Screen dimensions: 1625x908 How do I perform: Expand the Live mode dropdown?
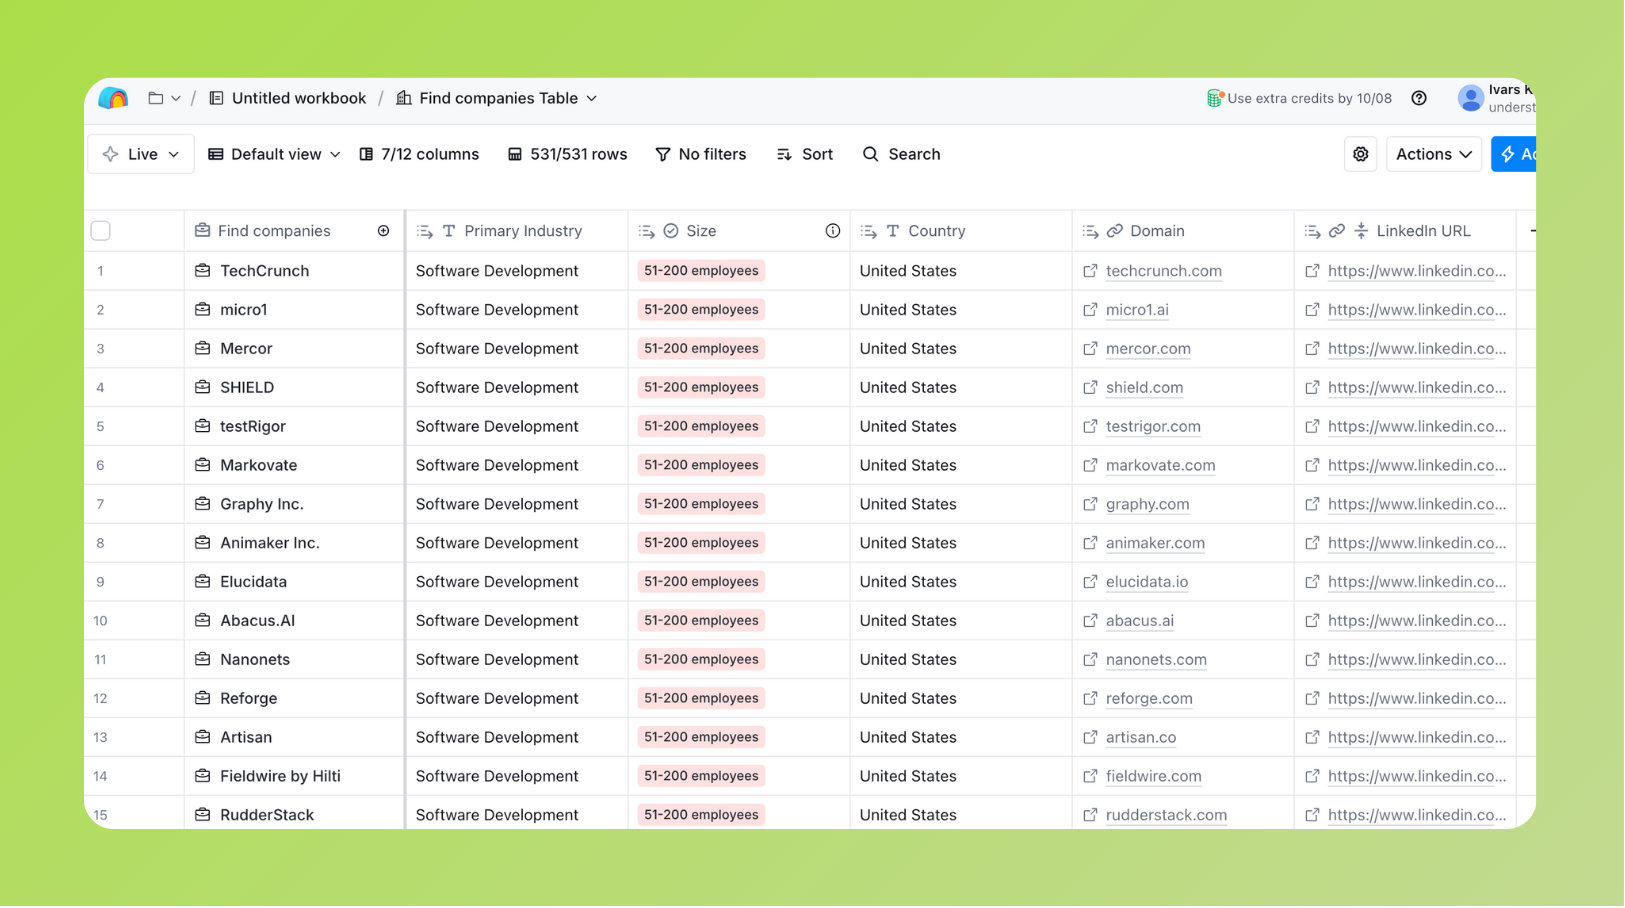click(x=141, y=154)
